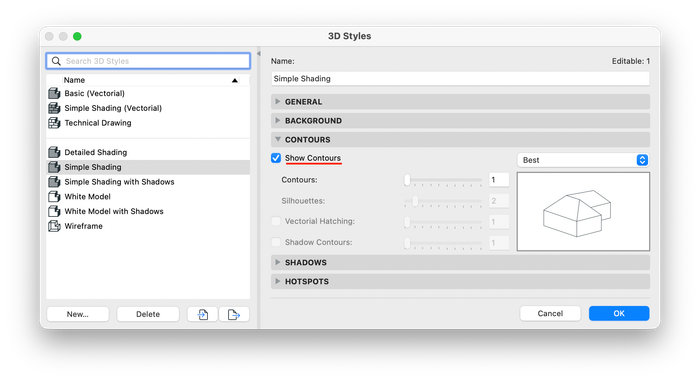Expand the BACKGROUND section
The width and height of the screenshot is (700, 381).
click(x=460, y=121)
